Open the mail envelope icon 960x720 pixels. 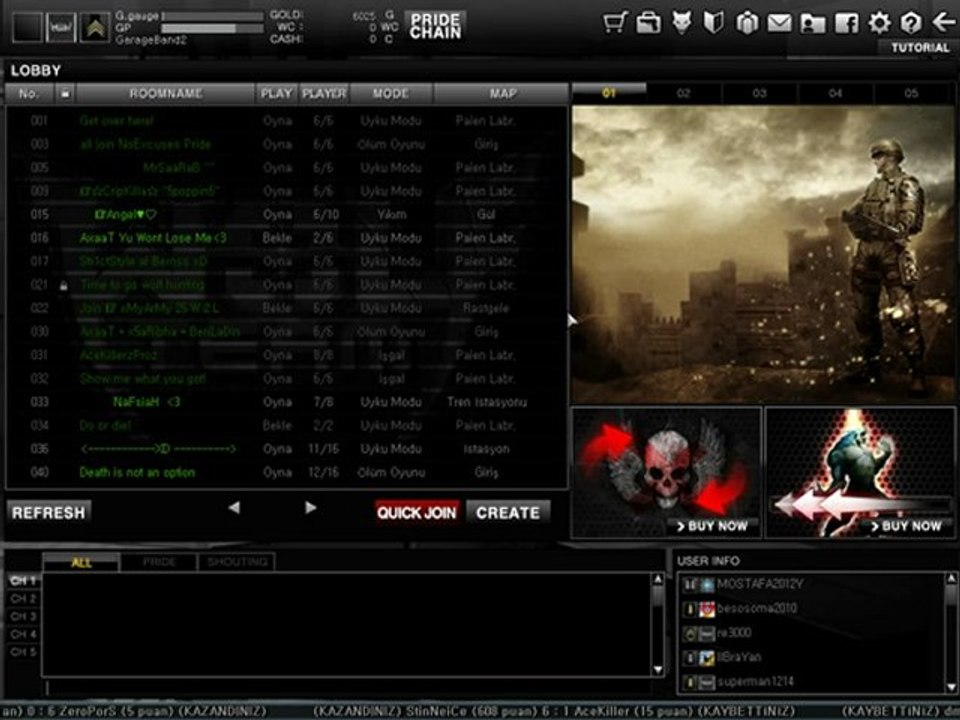point(779,23)
